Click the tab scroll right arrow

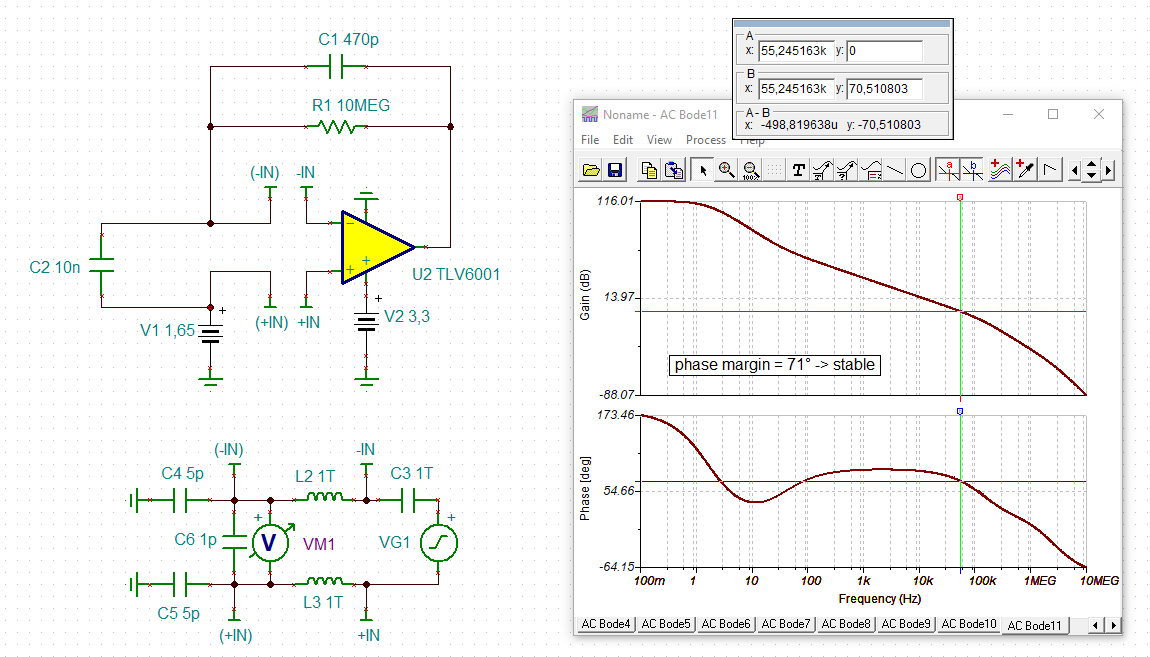click(x=1113, y=625)
